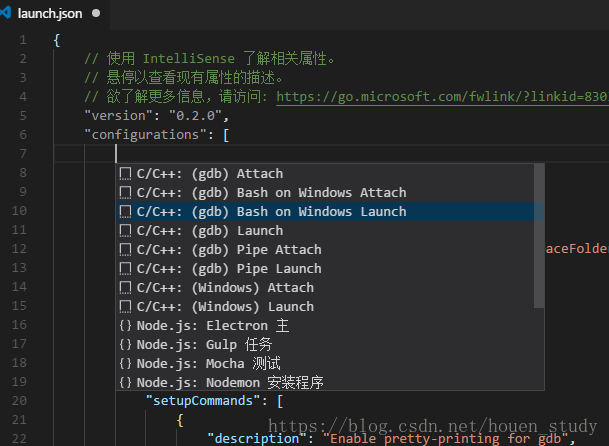Screen dimensions: 609x446
Task: Choose C/C++: (gdb) Attach suggestion
Action: click(325, 173)
